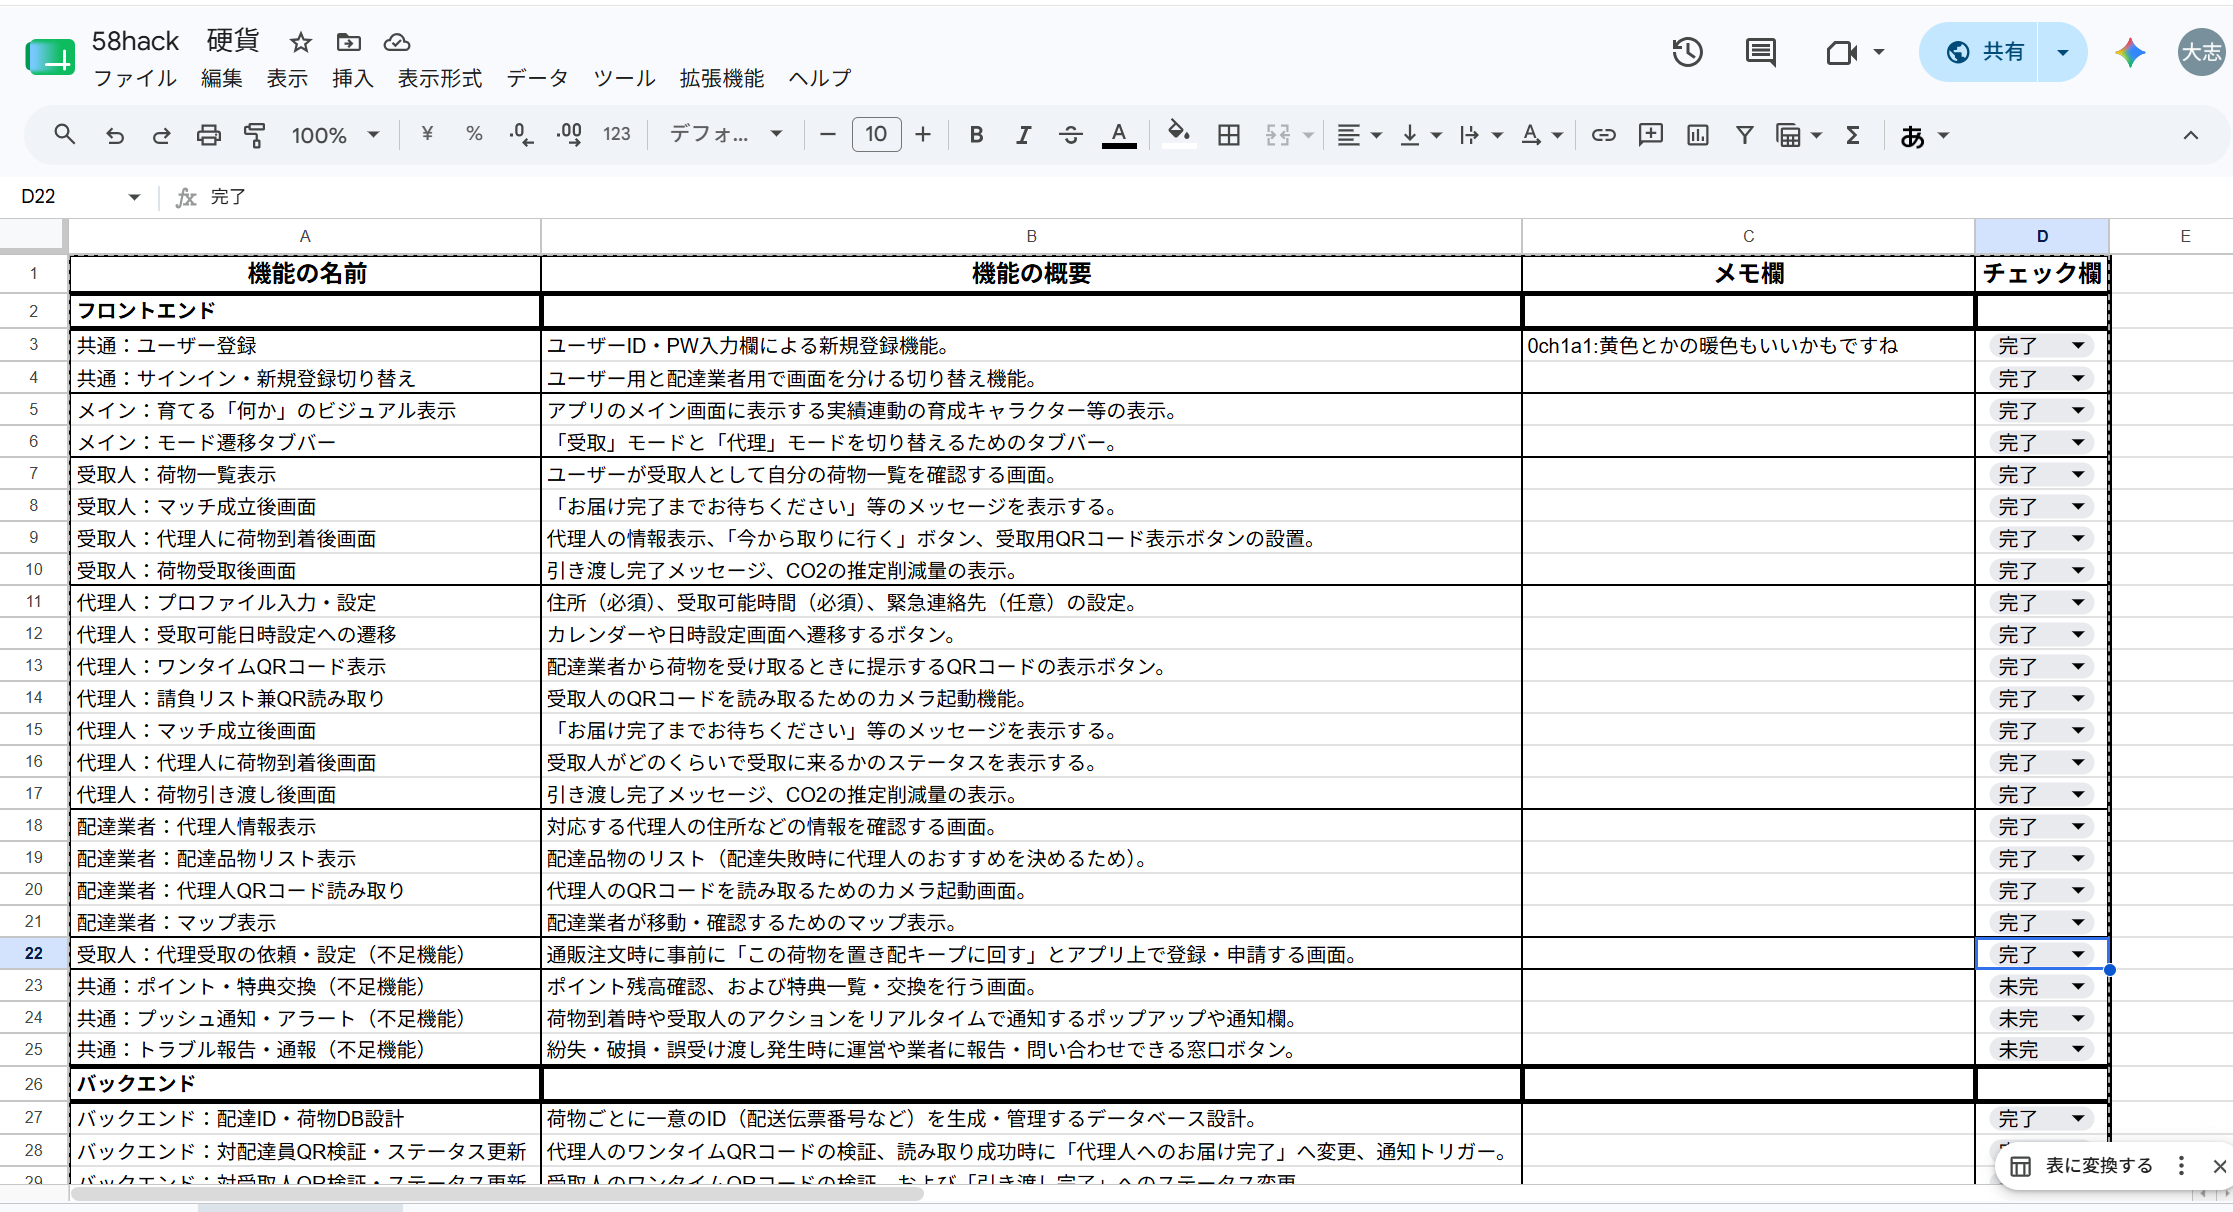Click the insert chart icon

click(x=1697, y=135)
